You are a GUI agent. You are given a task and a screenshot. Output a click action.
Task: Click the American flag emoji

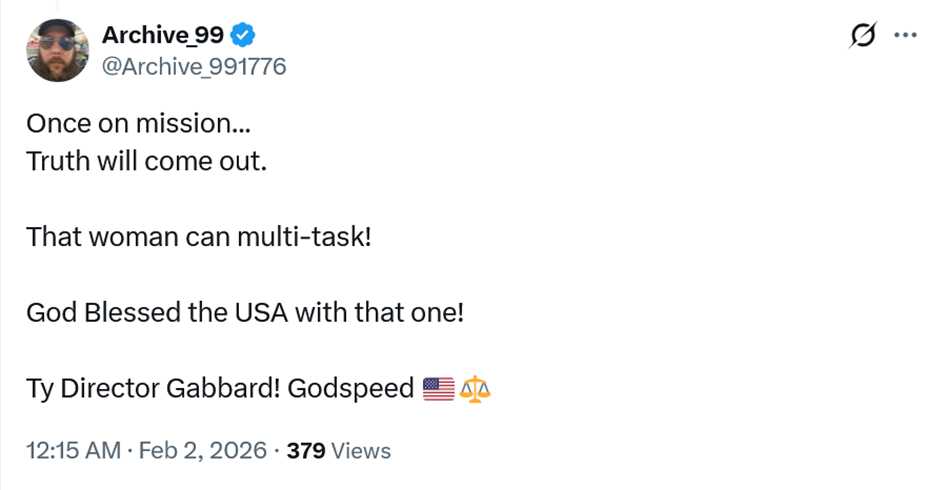click(438, 388)
